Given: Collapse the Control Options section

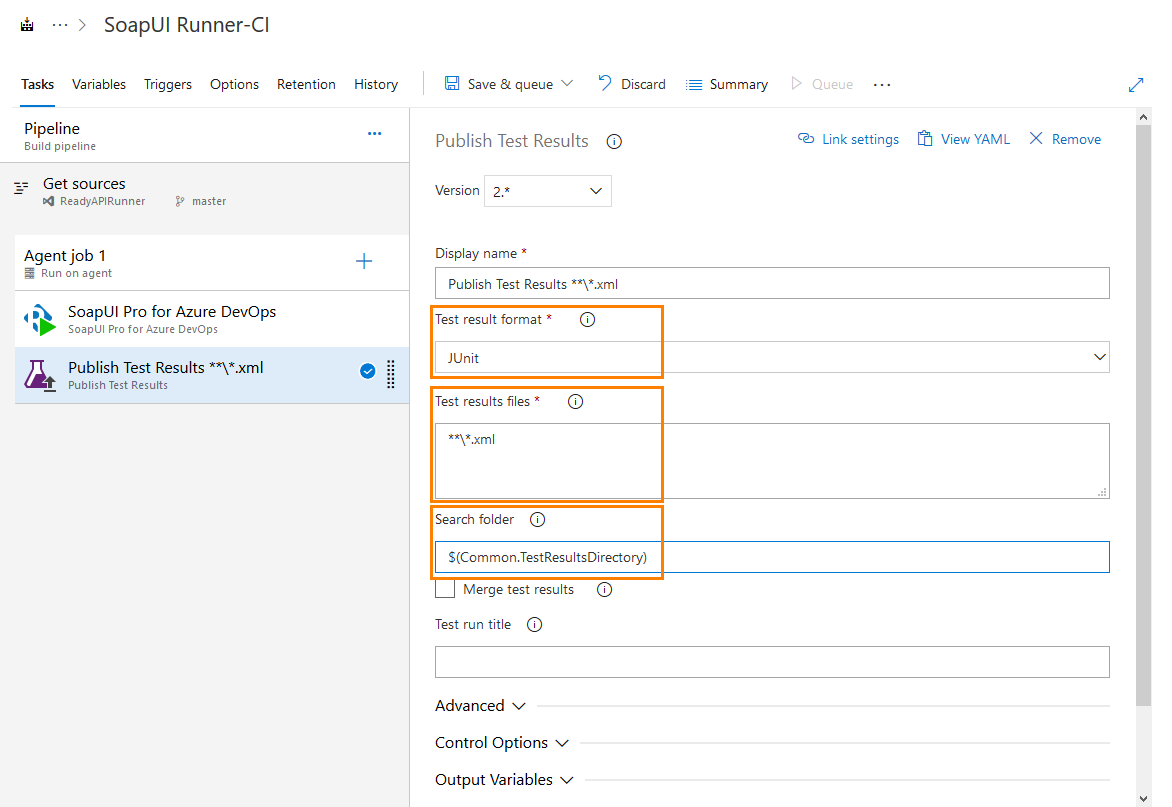Looking at the screenshot, I should point(502,742).
